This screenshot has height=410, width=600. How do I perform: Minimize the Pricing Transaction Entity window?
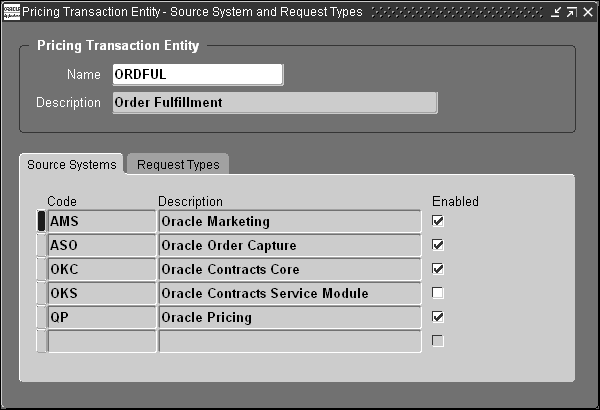(556, 12)
